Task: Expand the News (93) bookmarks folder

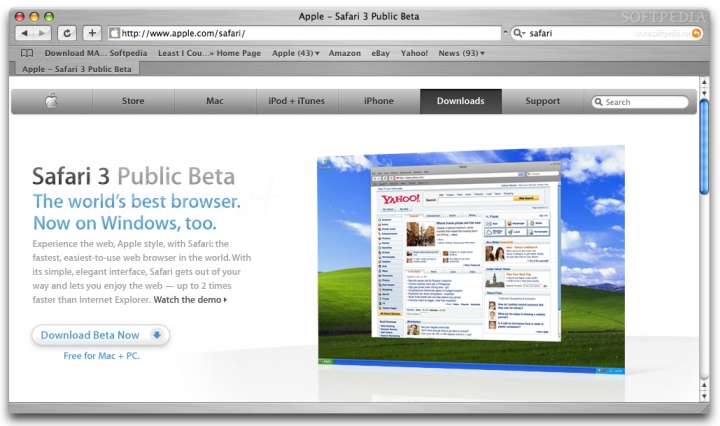Action: (x=461, y=53)
